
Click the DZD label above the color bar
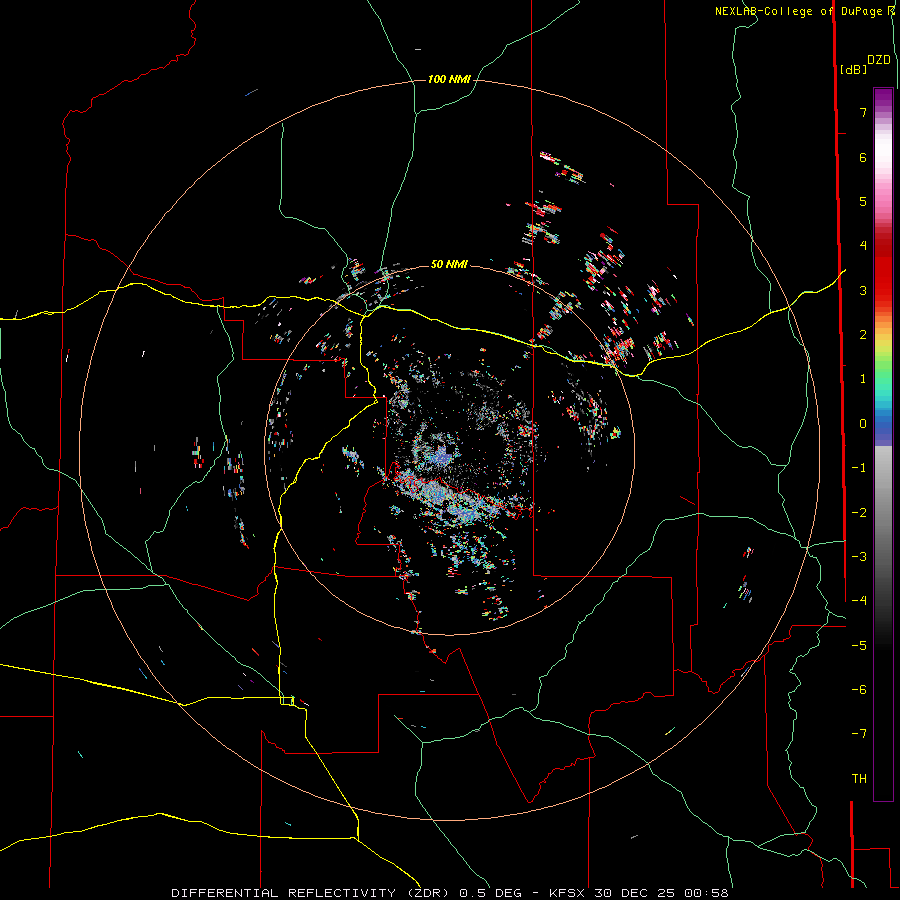[879, 60]
